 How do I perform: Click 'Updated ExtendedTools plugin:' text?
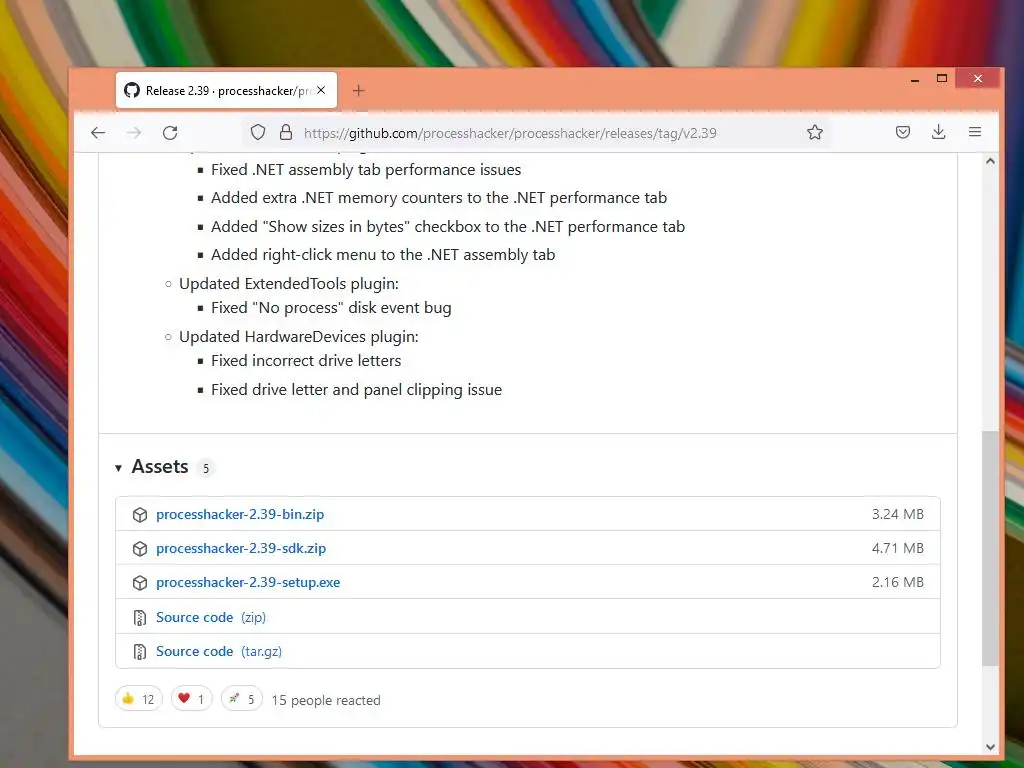click(289, 284)
